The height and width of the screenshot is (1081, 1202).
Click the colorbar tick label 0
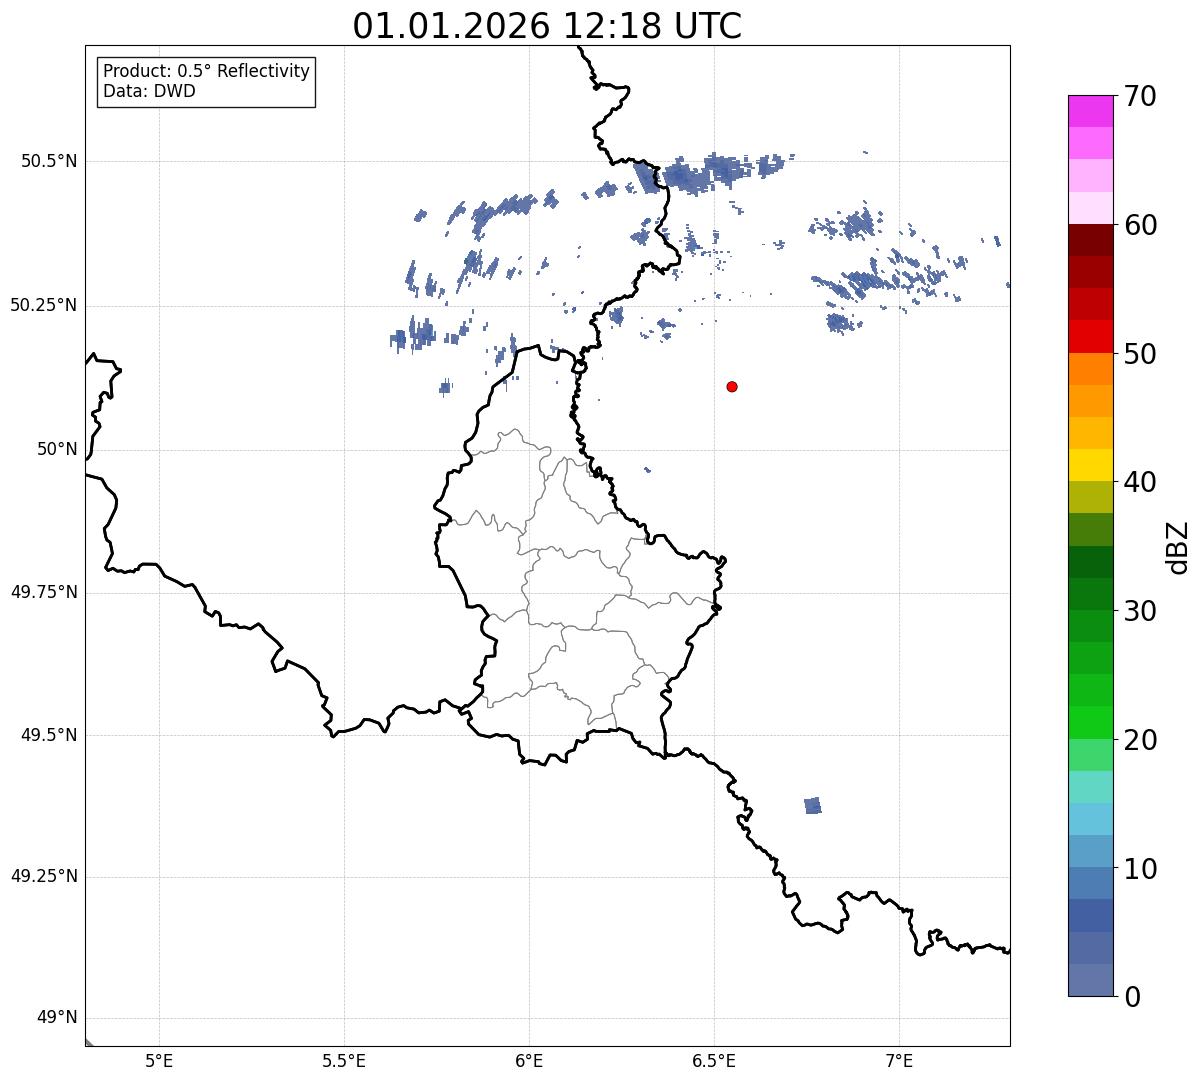click(x=1132, y=997)
